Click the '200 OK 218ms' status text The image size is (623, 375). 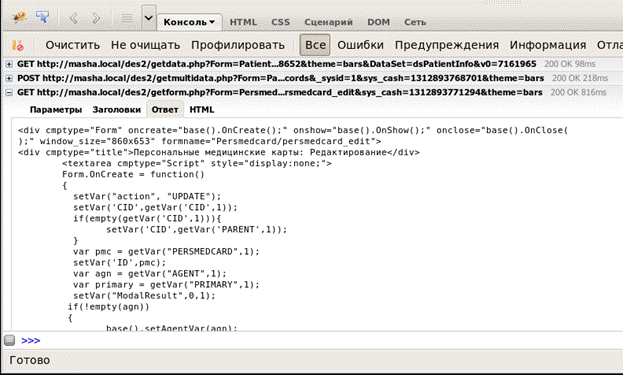(579, 78)
